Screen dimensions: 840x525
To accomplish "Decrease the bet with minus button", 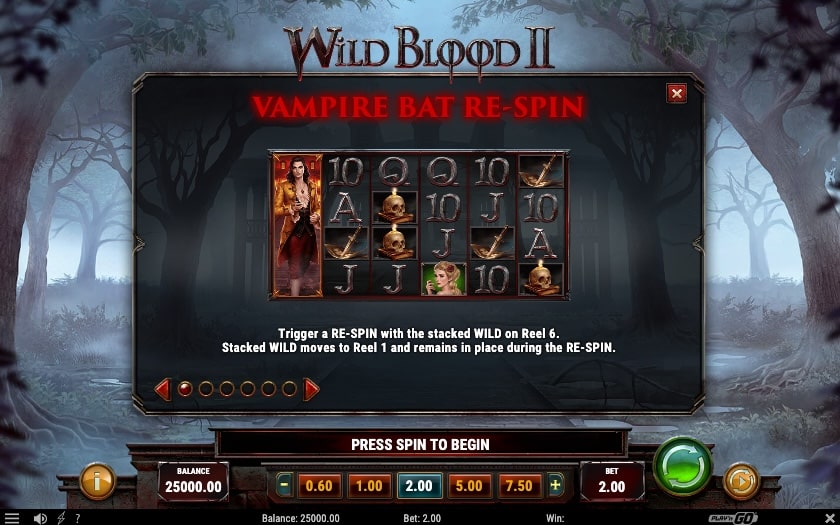I will (x=284, y=485).
